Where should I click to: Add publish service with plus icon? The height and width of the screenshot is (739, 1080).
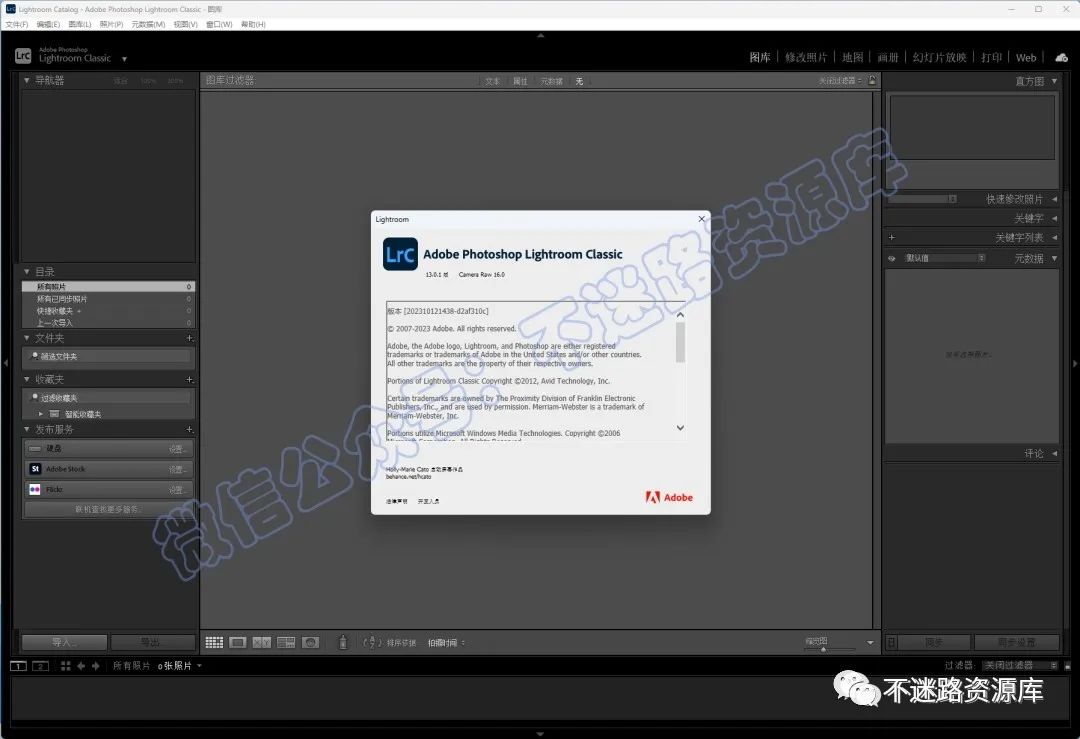[189, 430]
